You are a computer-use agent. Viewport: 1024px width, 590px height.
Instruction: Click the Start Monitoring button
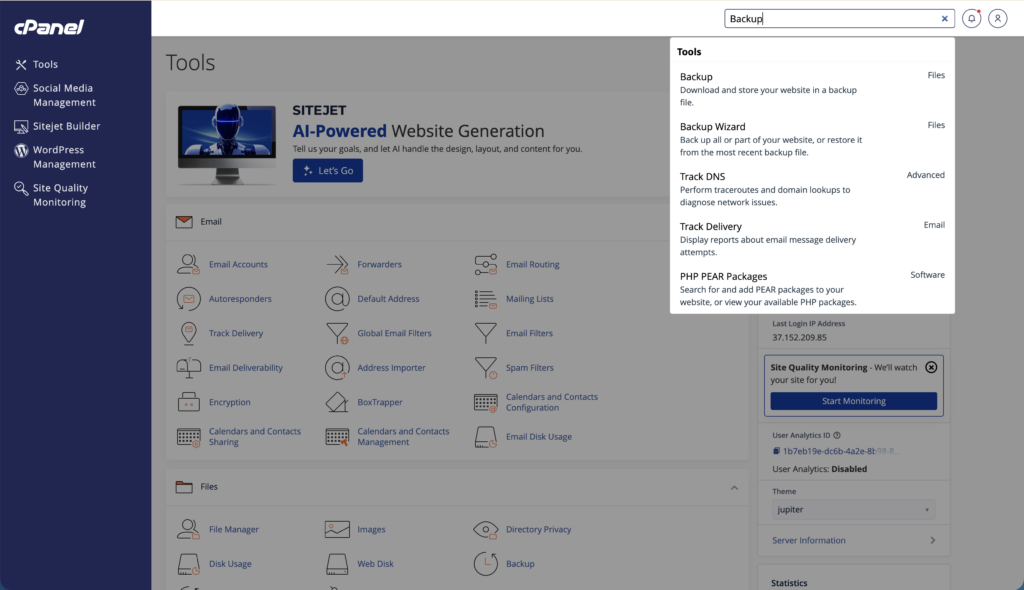pyautogui.click(x=853, y=401)
